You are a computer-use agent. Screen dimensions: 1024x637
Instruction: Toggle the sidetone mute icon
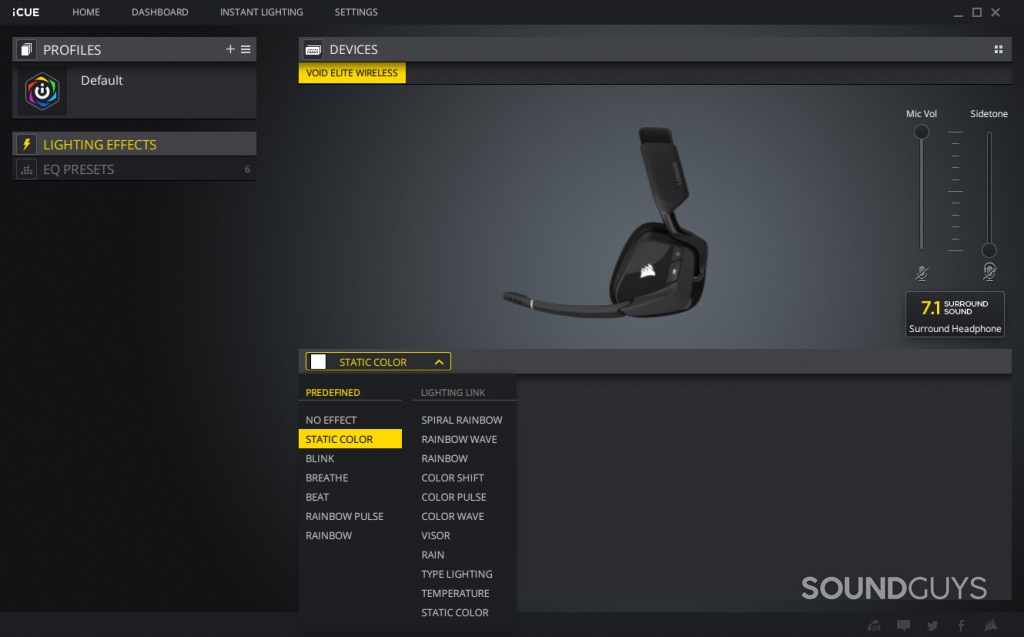pos(989,271)
